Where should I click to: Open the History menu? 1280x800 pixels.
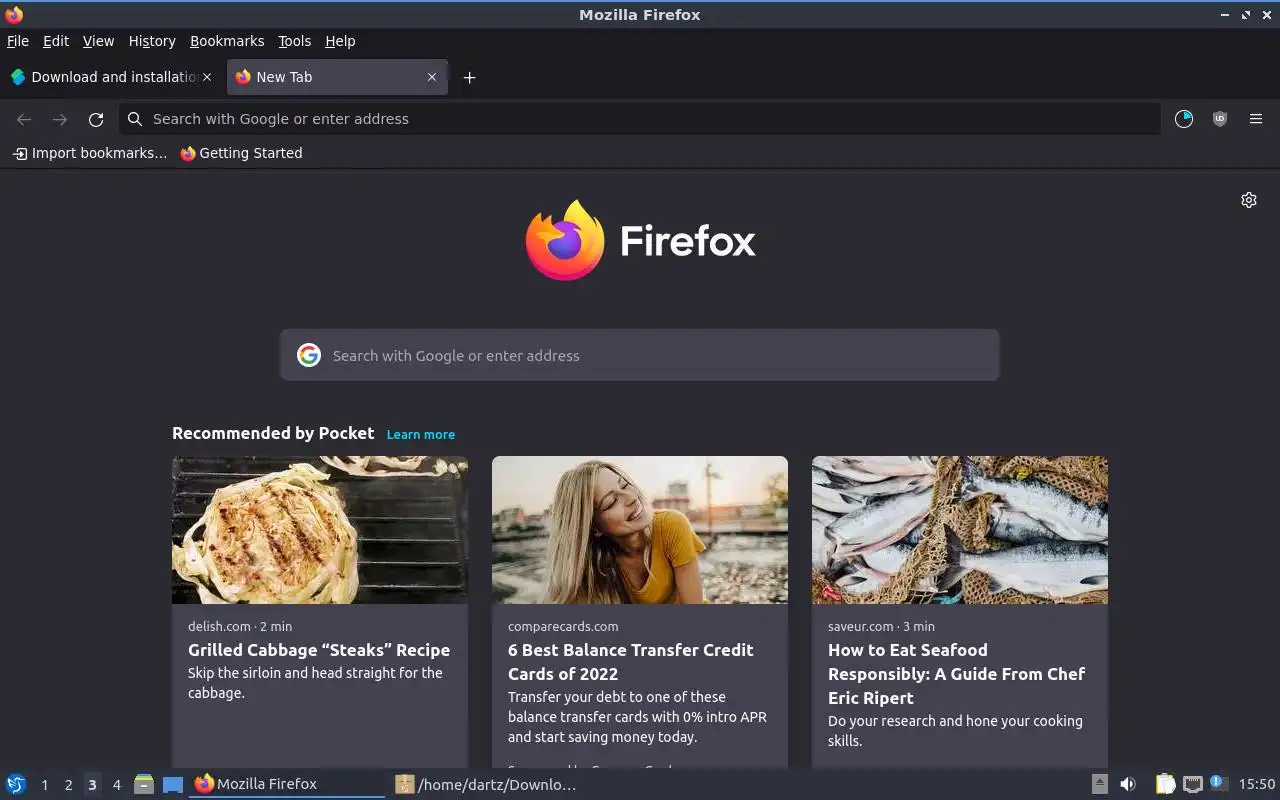coord(152,41)
